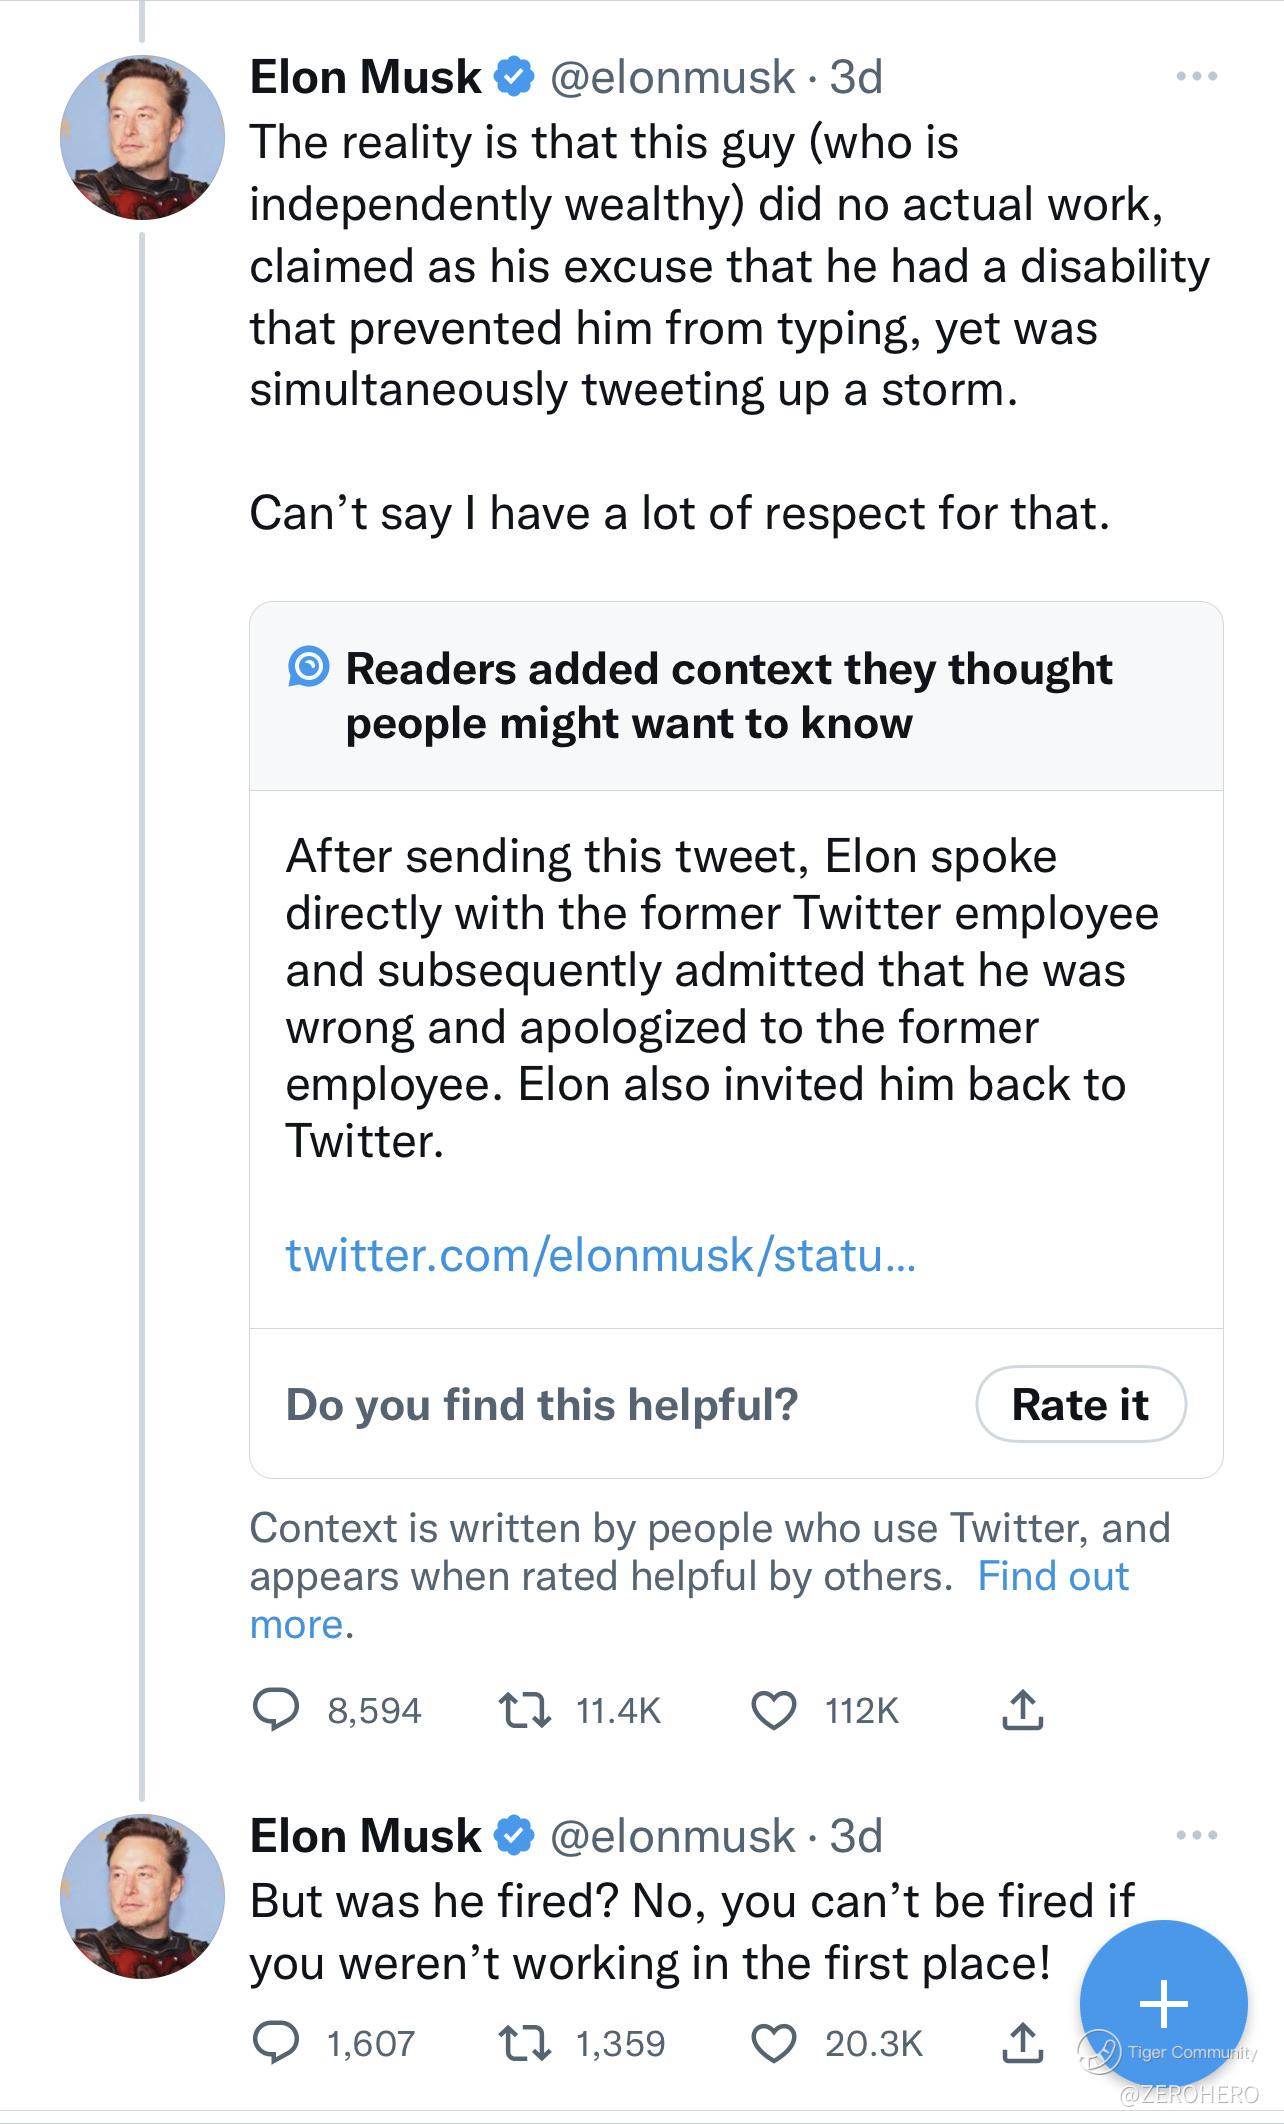Open more options on the second tweet

click(1196, 1835)
